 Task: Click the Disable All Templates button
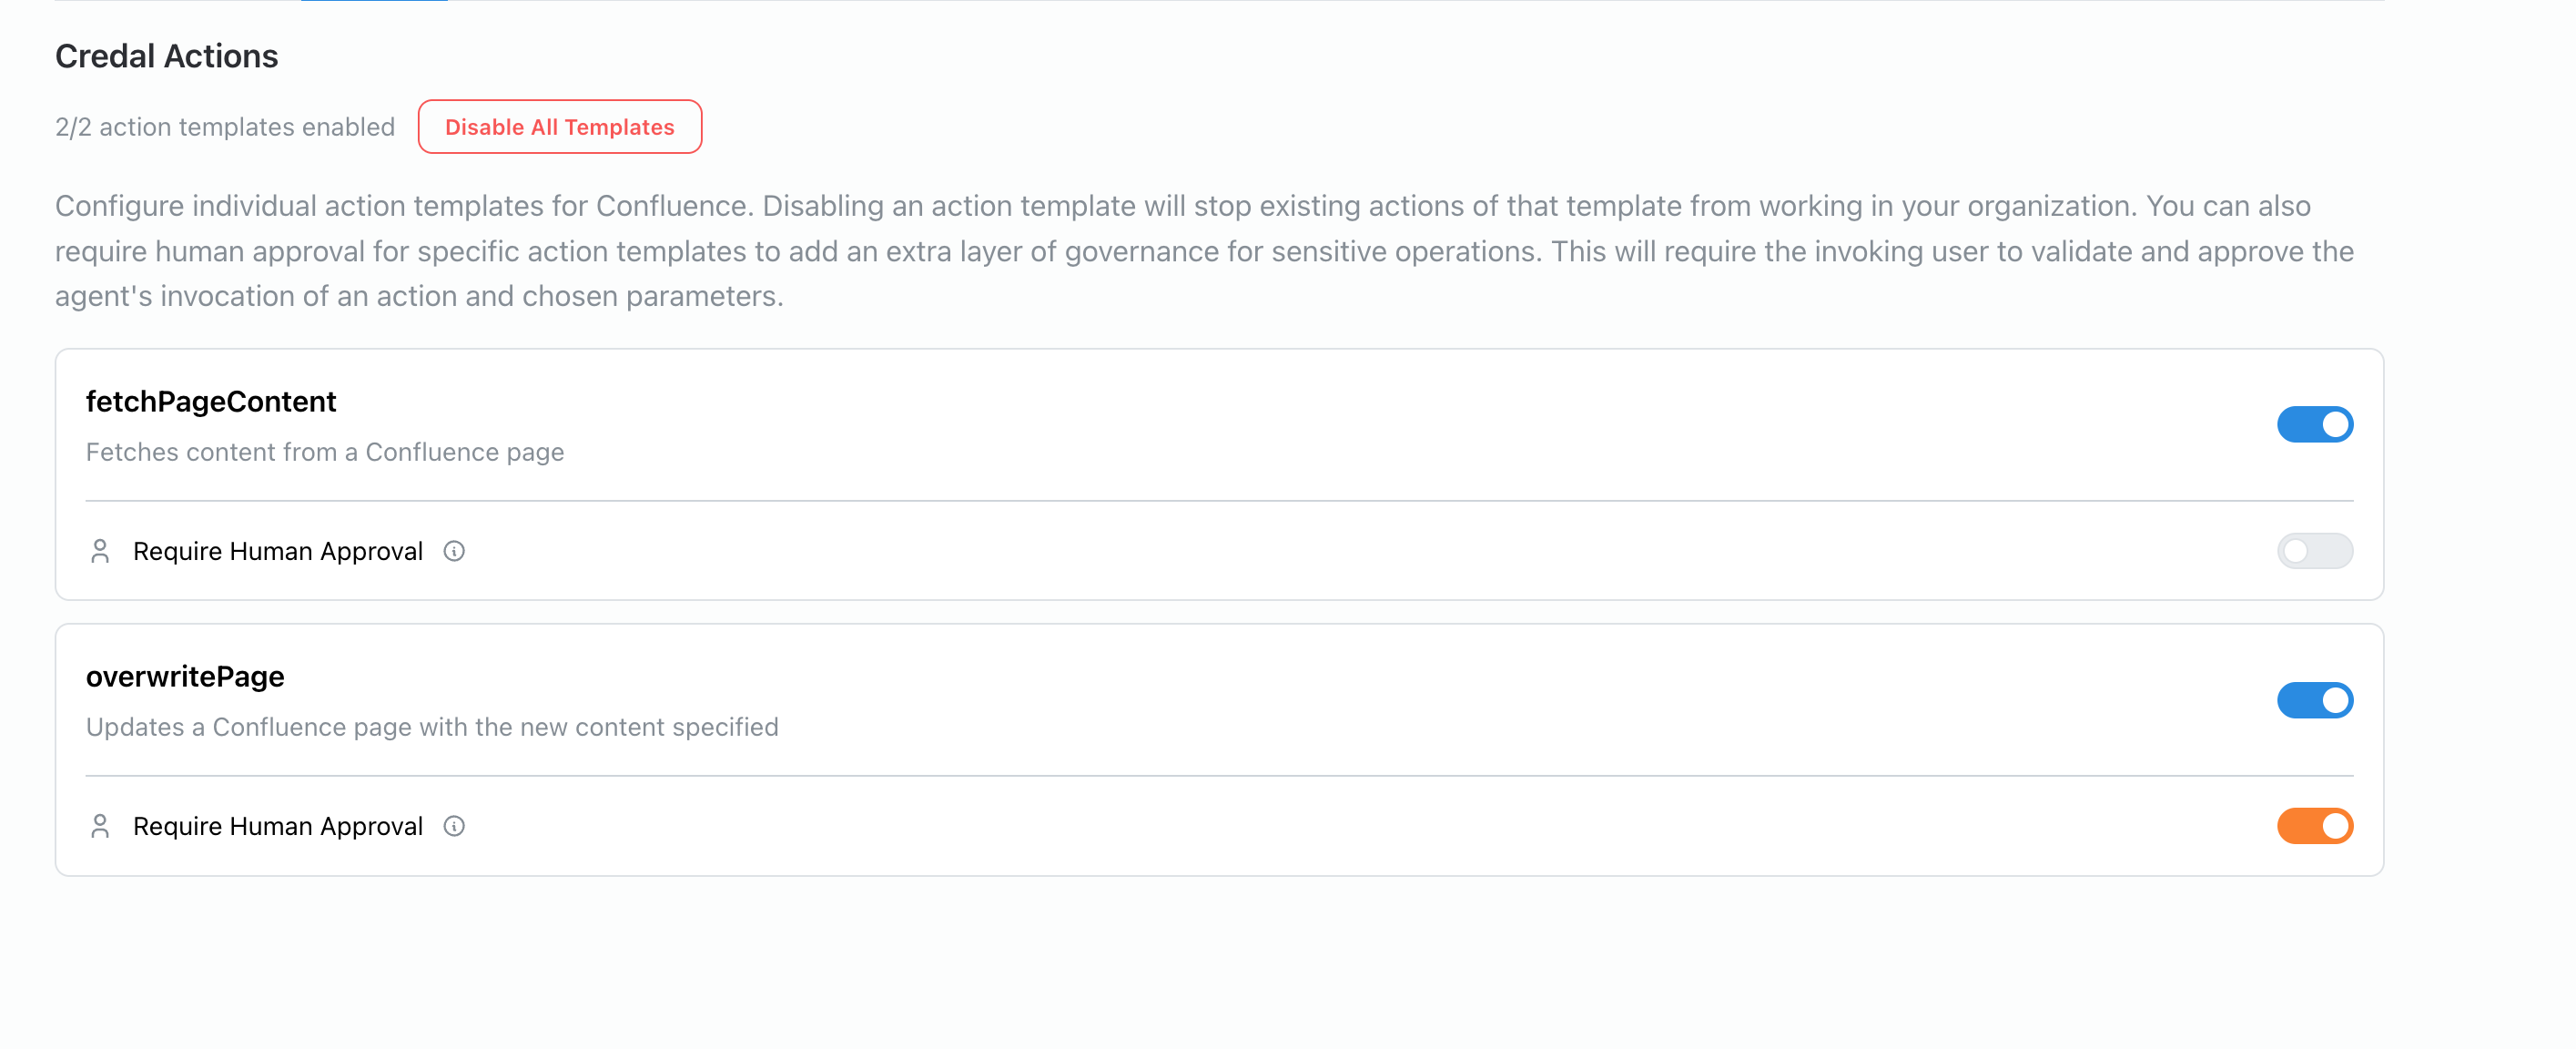[x=559, y=127]
